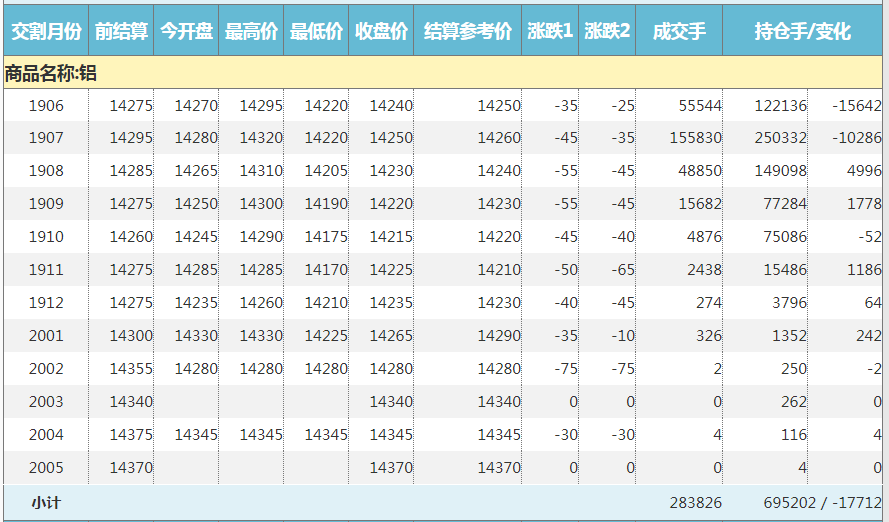Select the 今开盘 column header
Screen dimensions: 889x522
(x=186, y=32)
